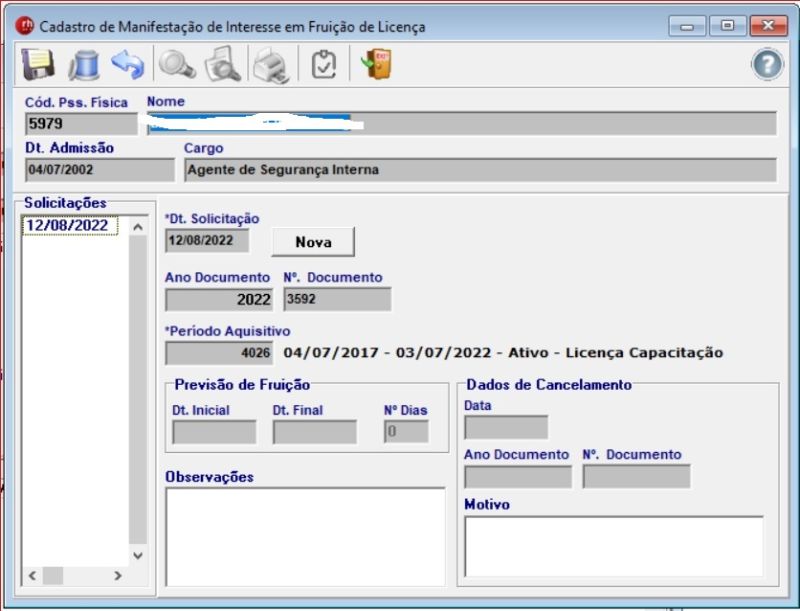Viewport: 800px width, 611px height.
Task: Click the Save floppy disk icon
Action: (x=38, y=65)
